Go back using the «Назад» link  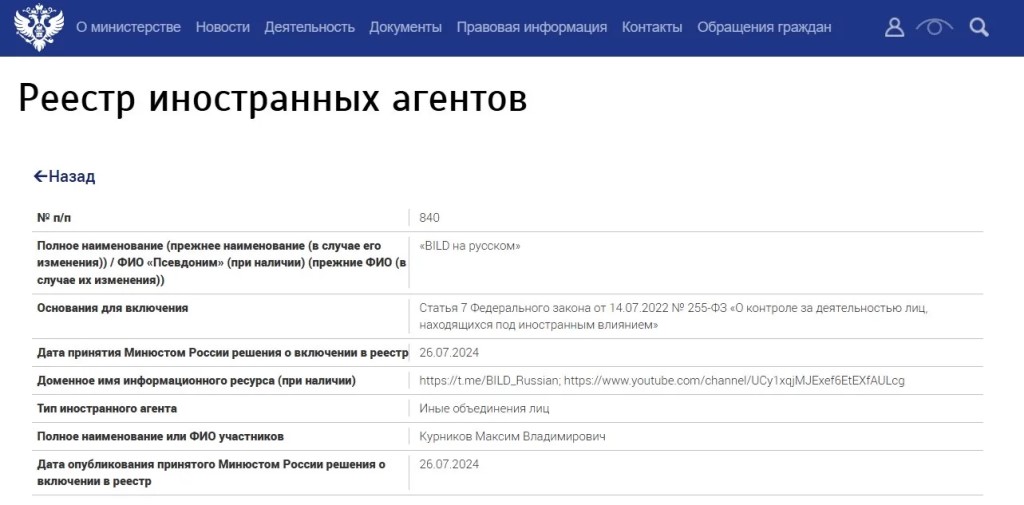click(x=65, y=176)
